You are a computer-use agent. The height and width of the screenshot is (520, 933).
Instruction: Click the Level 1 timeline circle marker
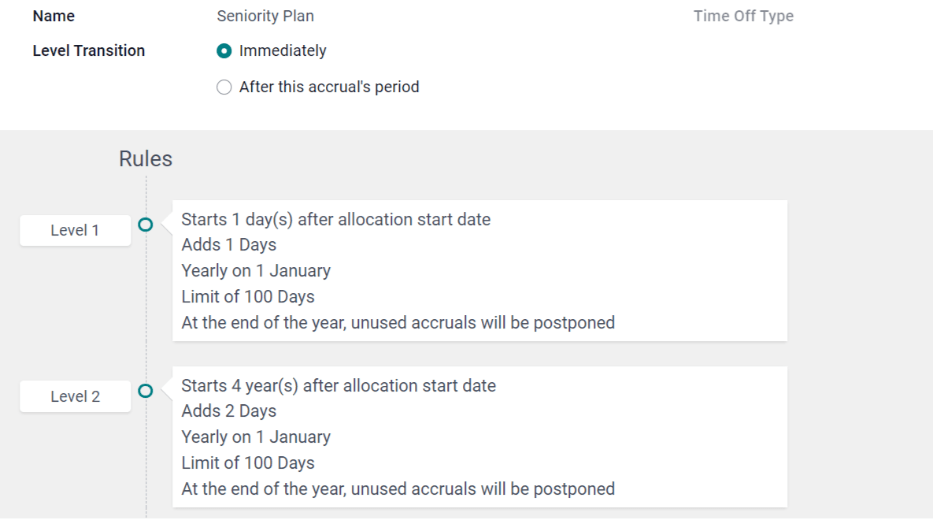pos(146,225)
